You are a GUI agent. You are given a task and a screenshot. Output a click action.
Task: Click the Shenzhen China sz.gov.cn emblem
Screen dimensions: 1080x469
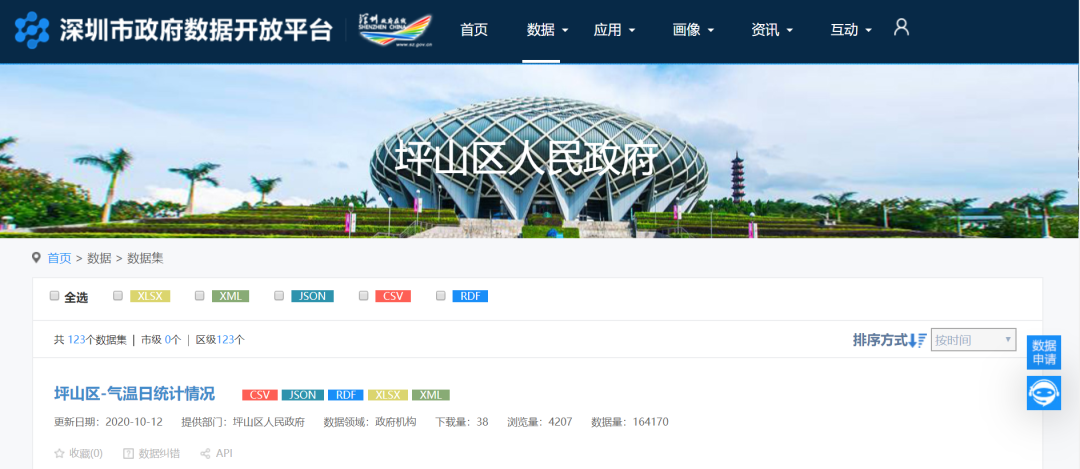(395, 30)
